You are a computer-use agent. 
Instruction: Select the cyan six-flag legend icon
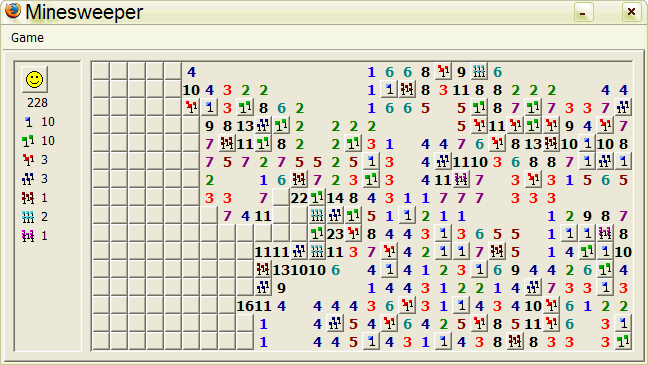(x=28, y=217)
